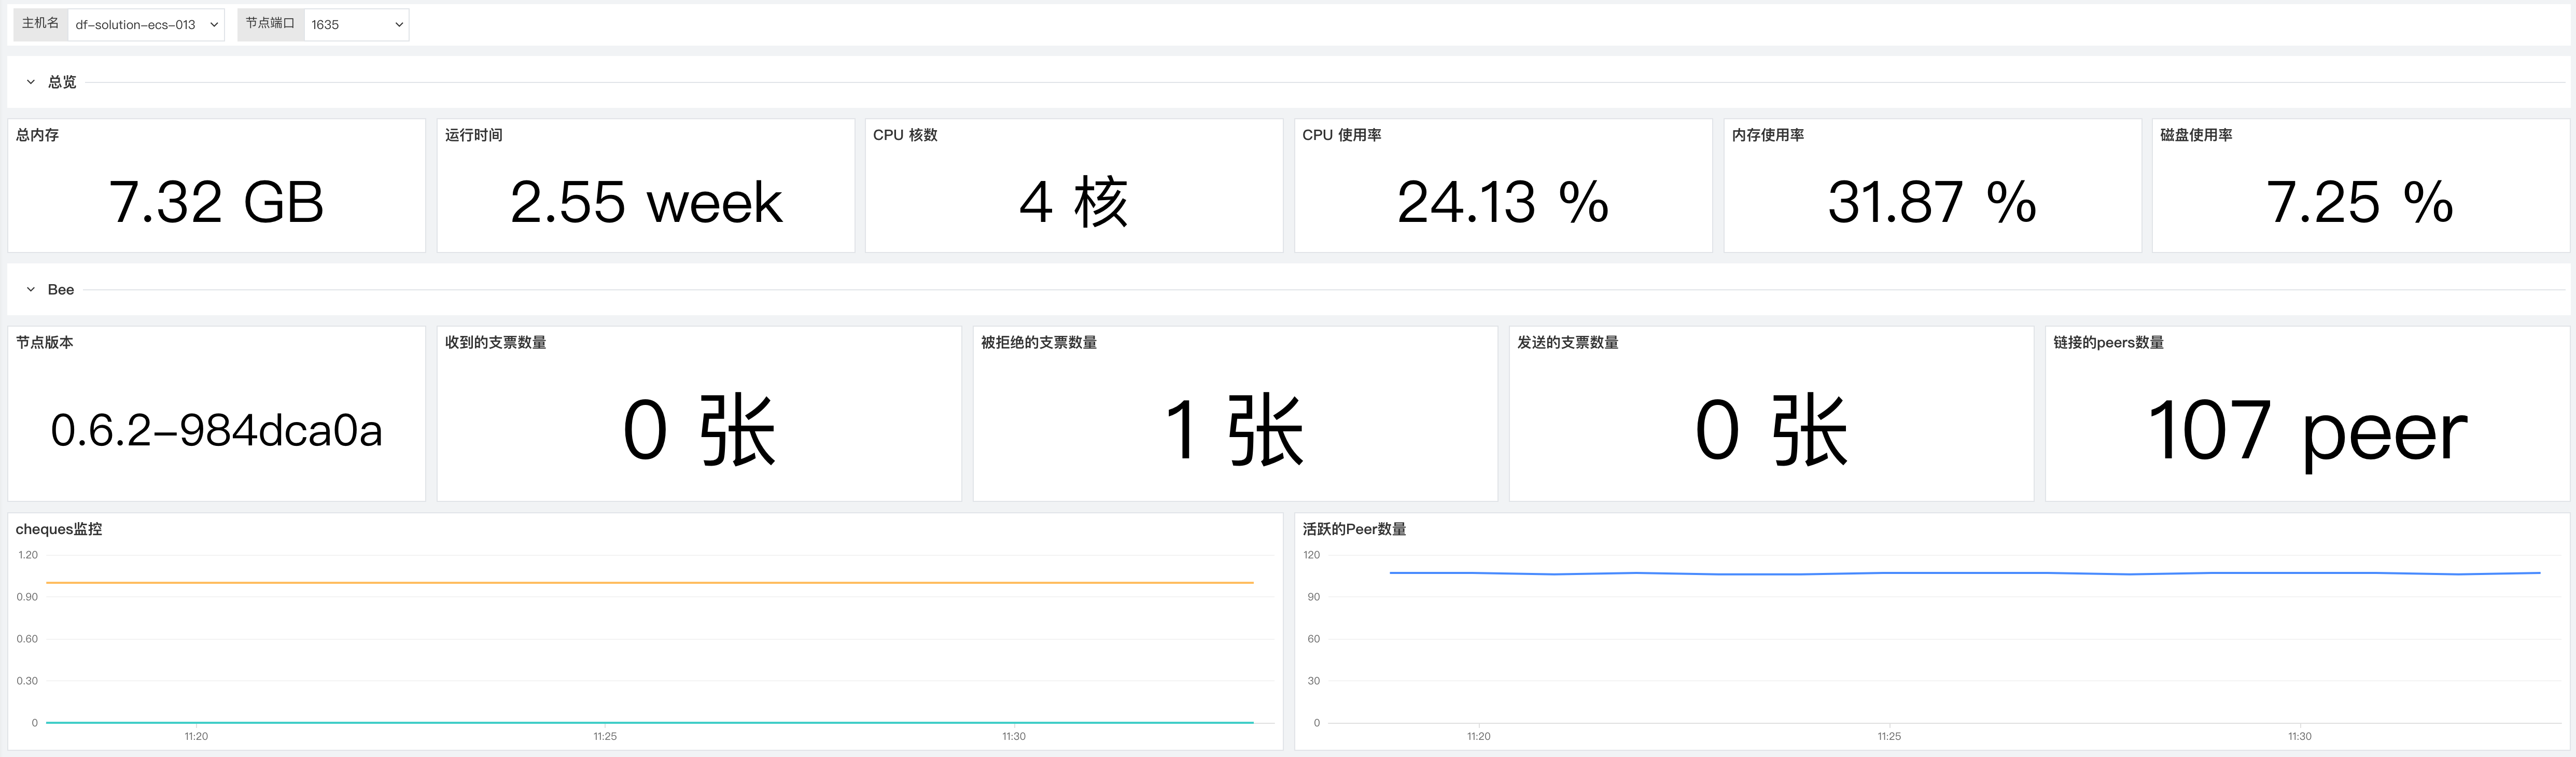This screenshot has width=2576, height=757.
Task: Click the orange line in cheques chart
Action: (x=650, y=582)
